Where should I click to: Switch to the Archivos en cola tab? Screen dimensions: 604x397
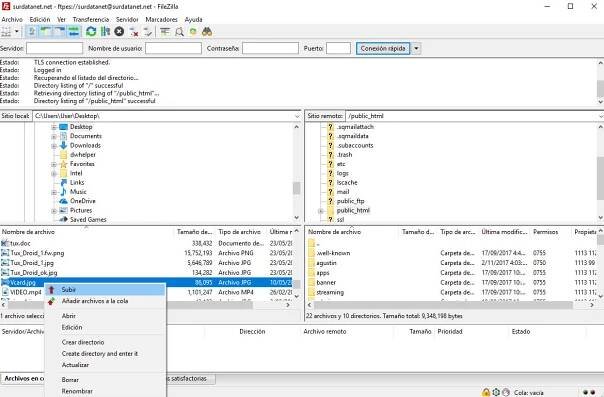[x=24, y=379]
